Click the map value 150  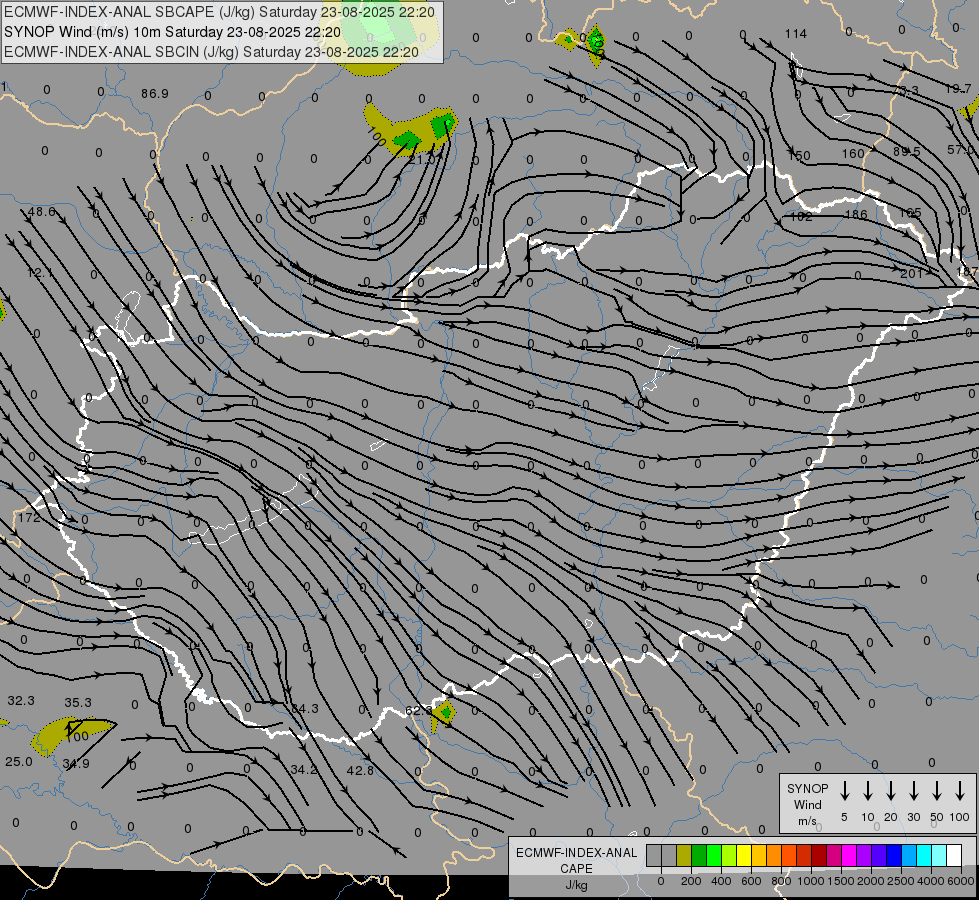coord(799,156)
